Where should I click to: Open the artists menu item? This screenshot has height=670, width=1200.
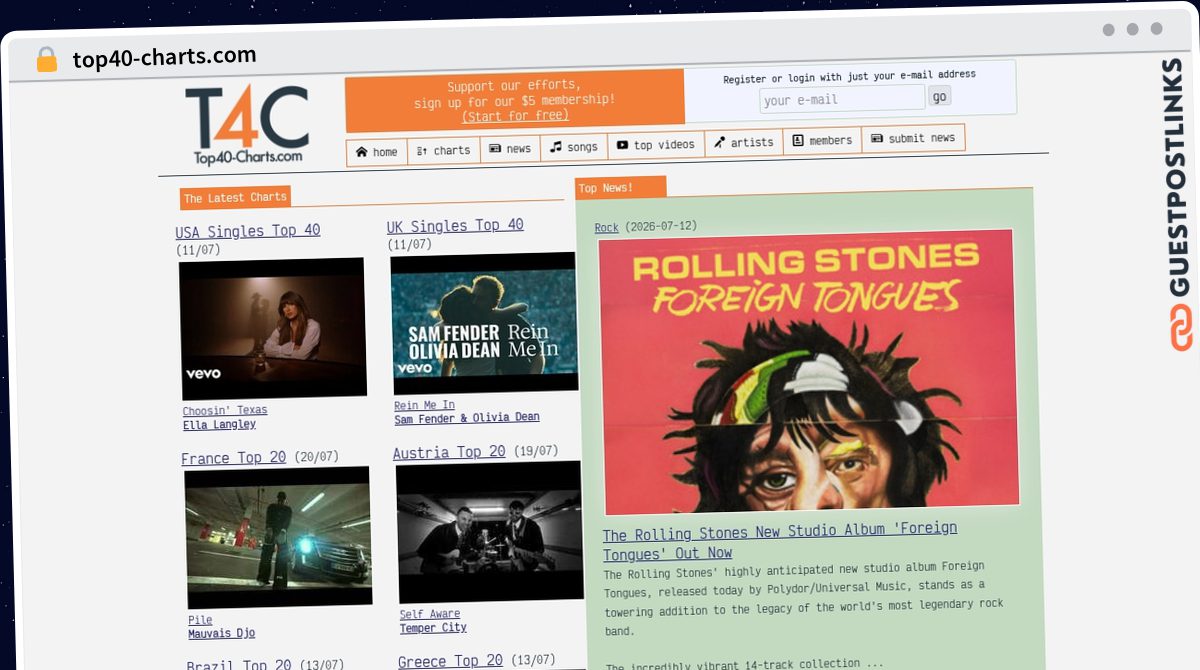(x=744, y=143)
